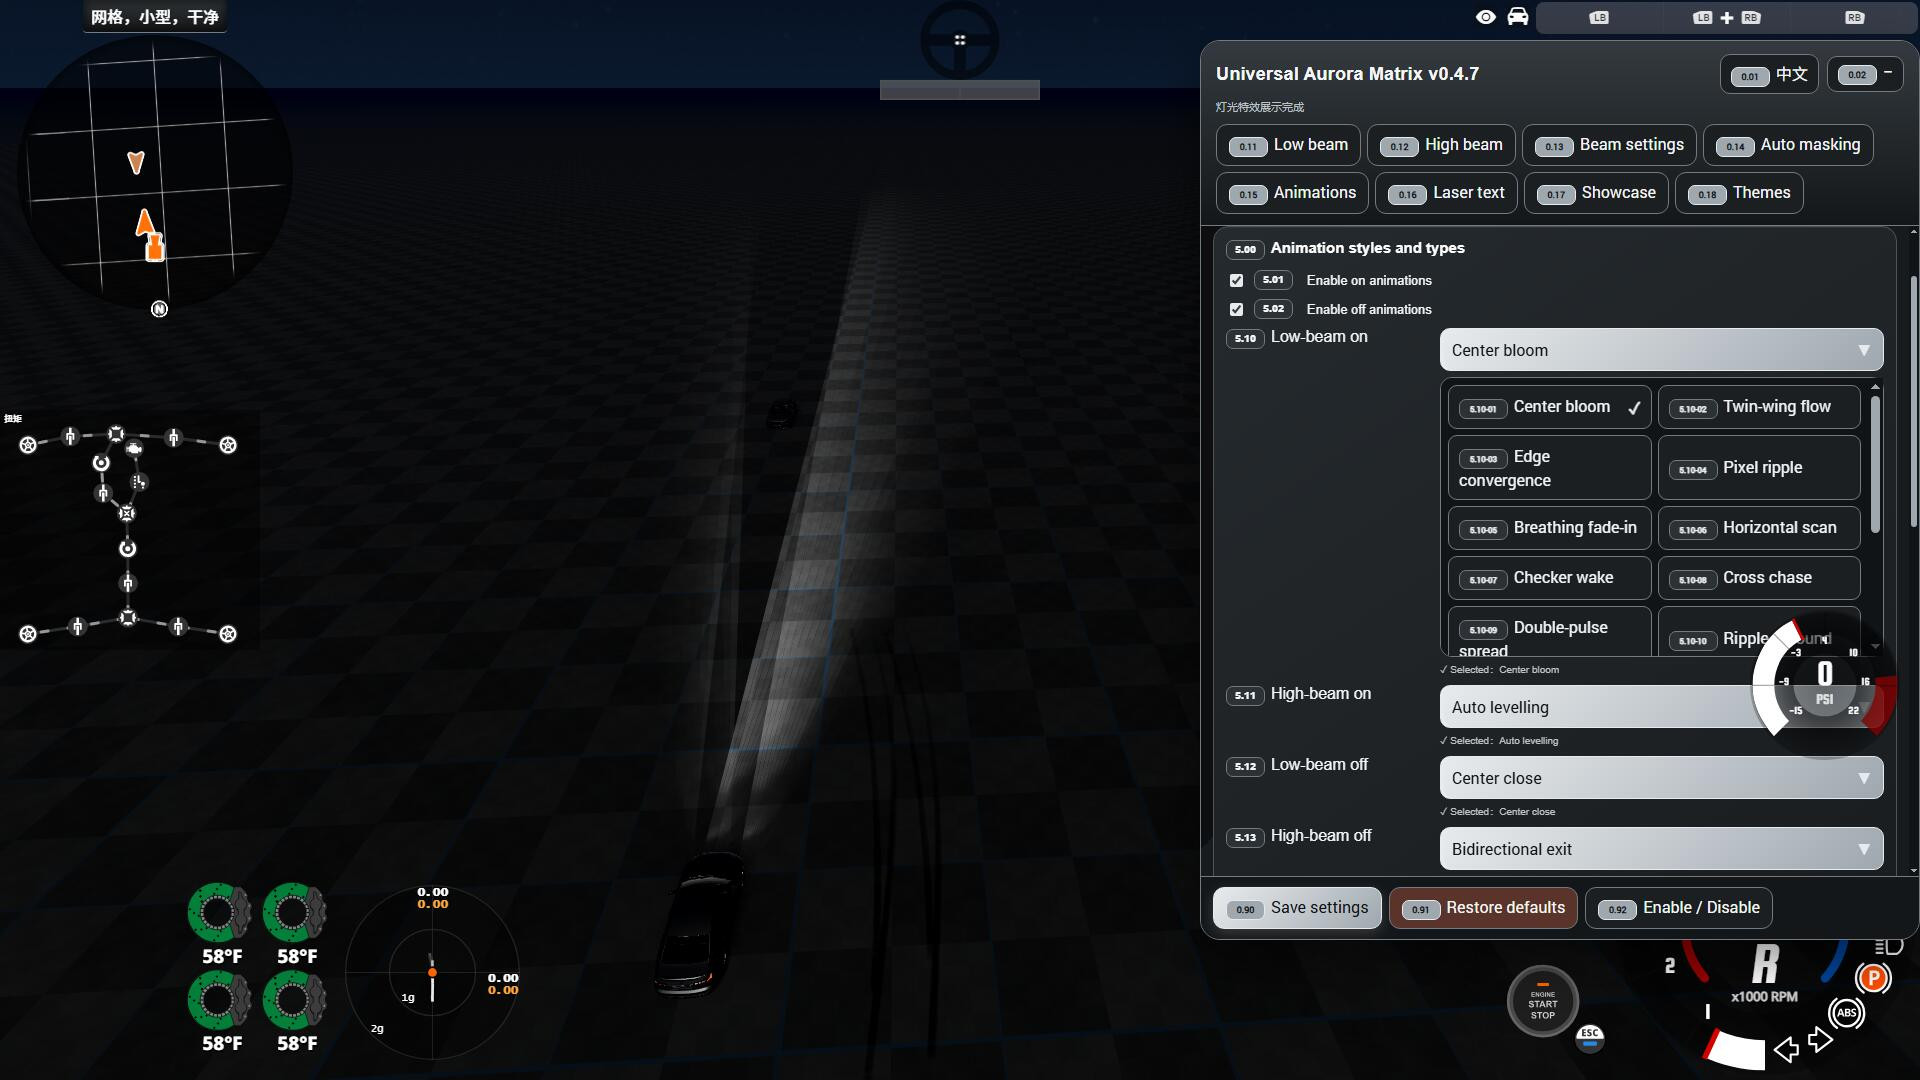Open the Low-beam off Center close dropdown

point(1661,778)
